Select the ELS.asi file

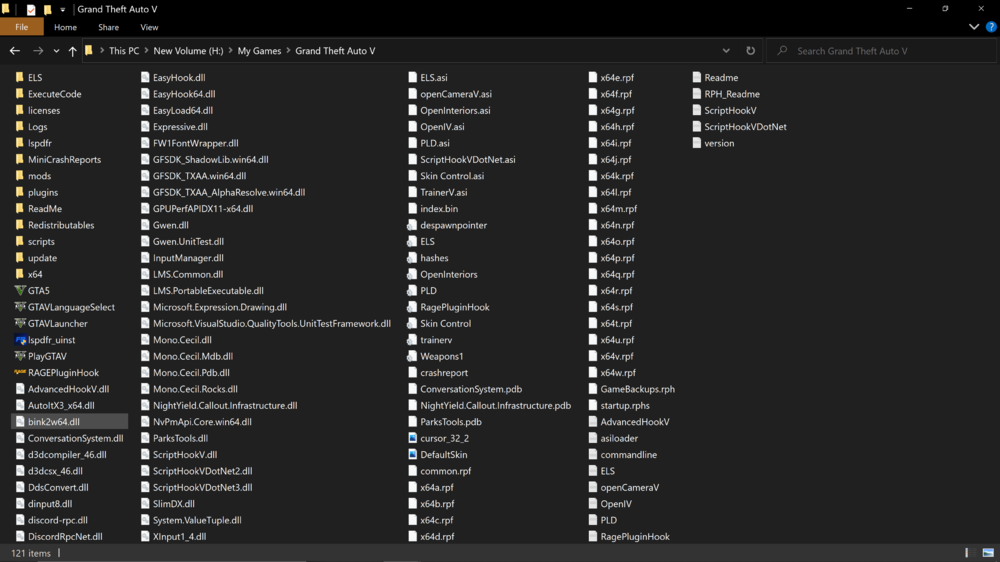point(428,77)
